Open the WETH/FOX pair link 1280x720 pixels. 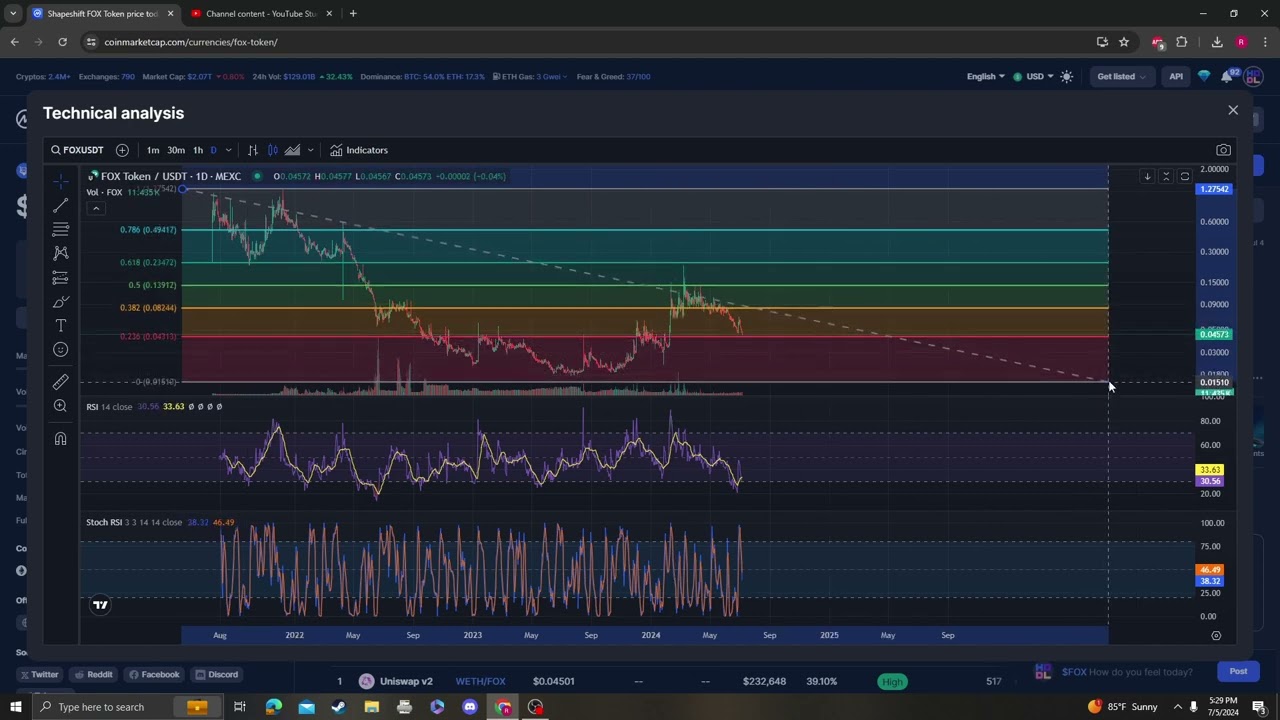(480, 681)
